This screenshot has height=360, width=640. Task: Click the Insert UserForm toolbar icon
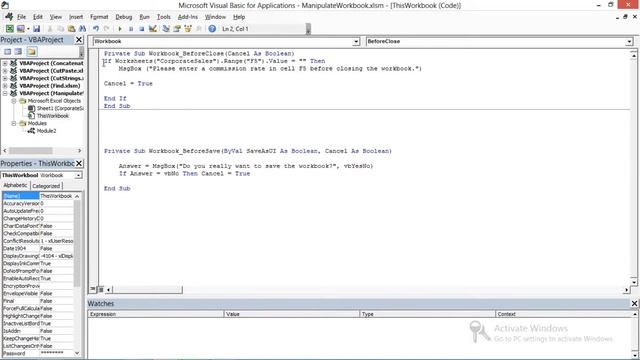click(20, 29)
